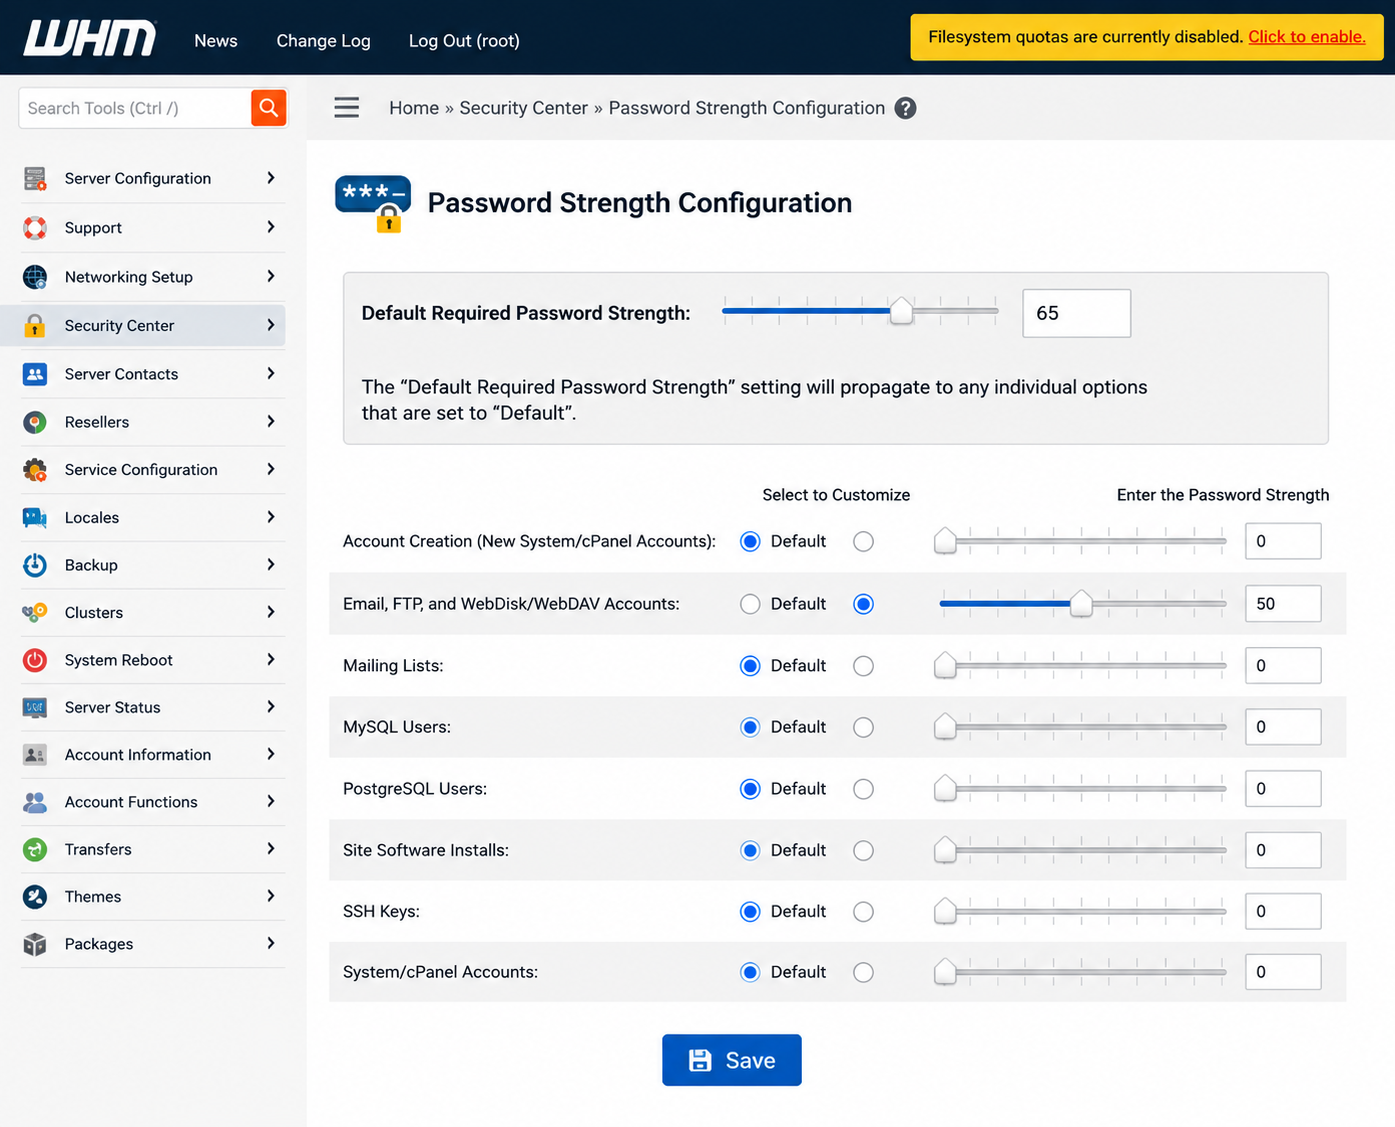Click Email, FTP strength slider handle

pyautogui.click(x=1081, y=603)
